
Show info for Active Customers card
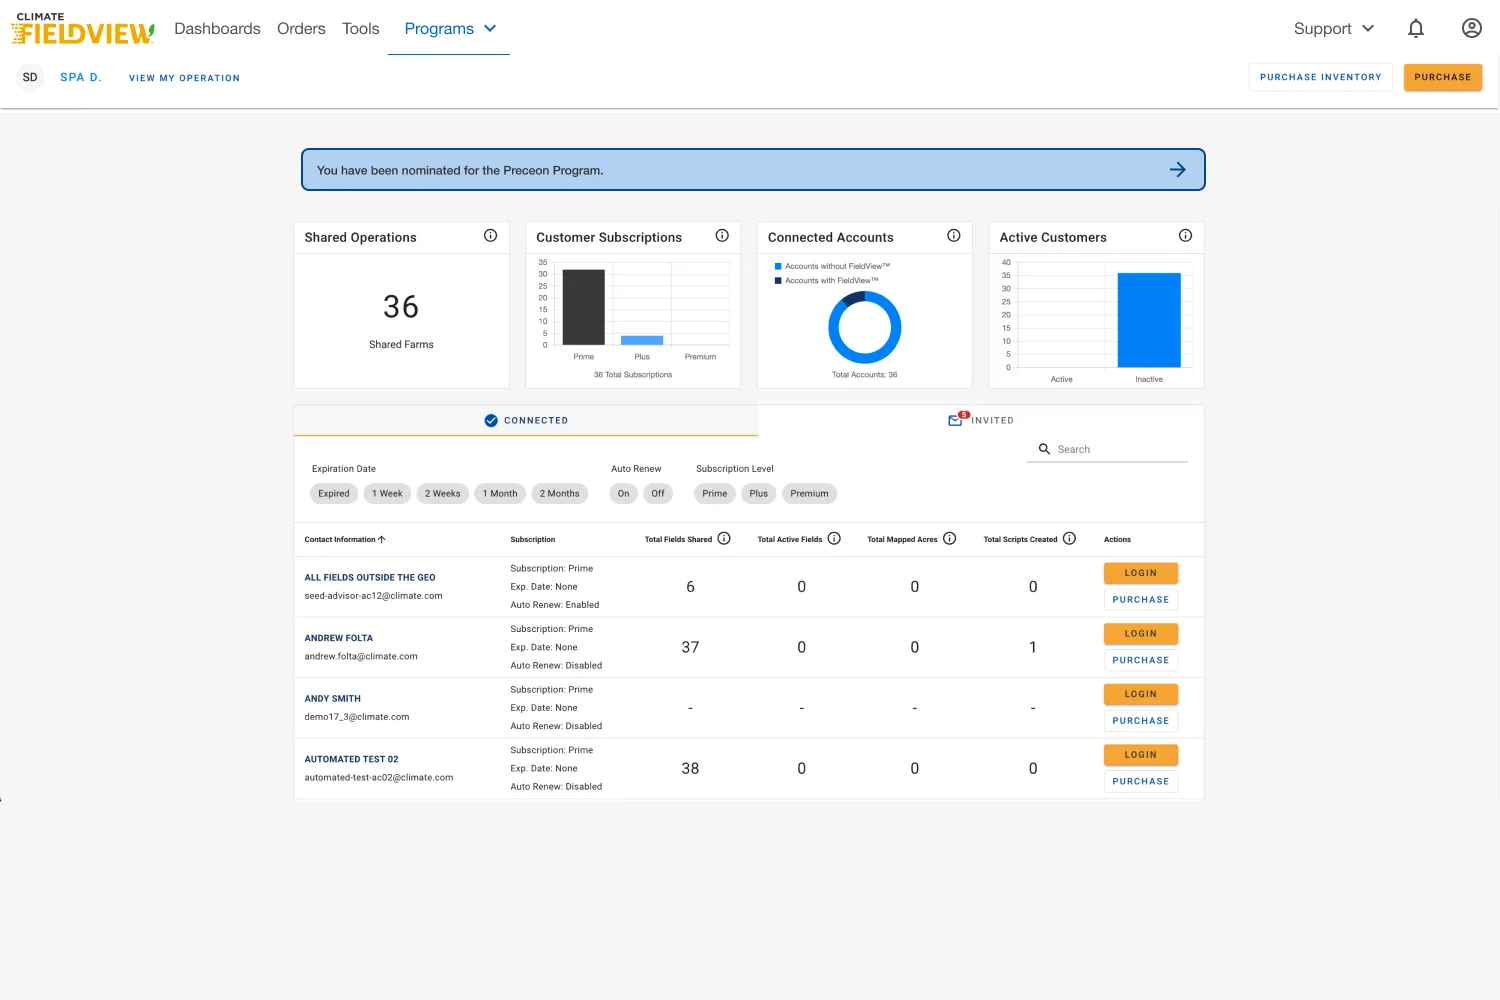[x=1185, y=236]
